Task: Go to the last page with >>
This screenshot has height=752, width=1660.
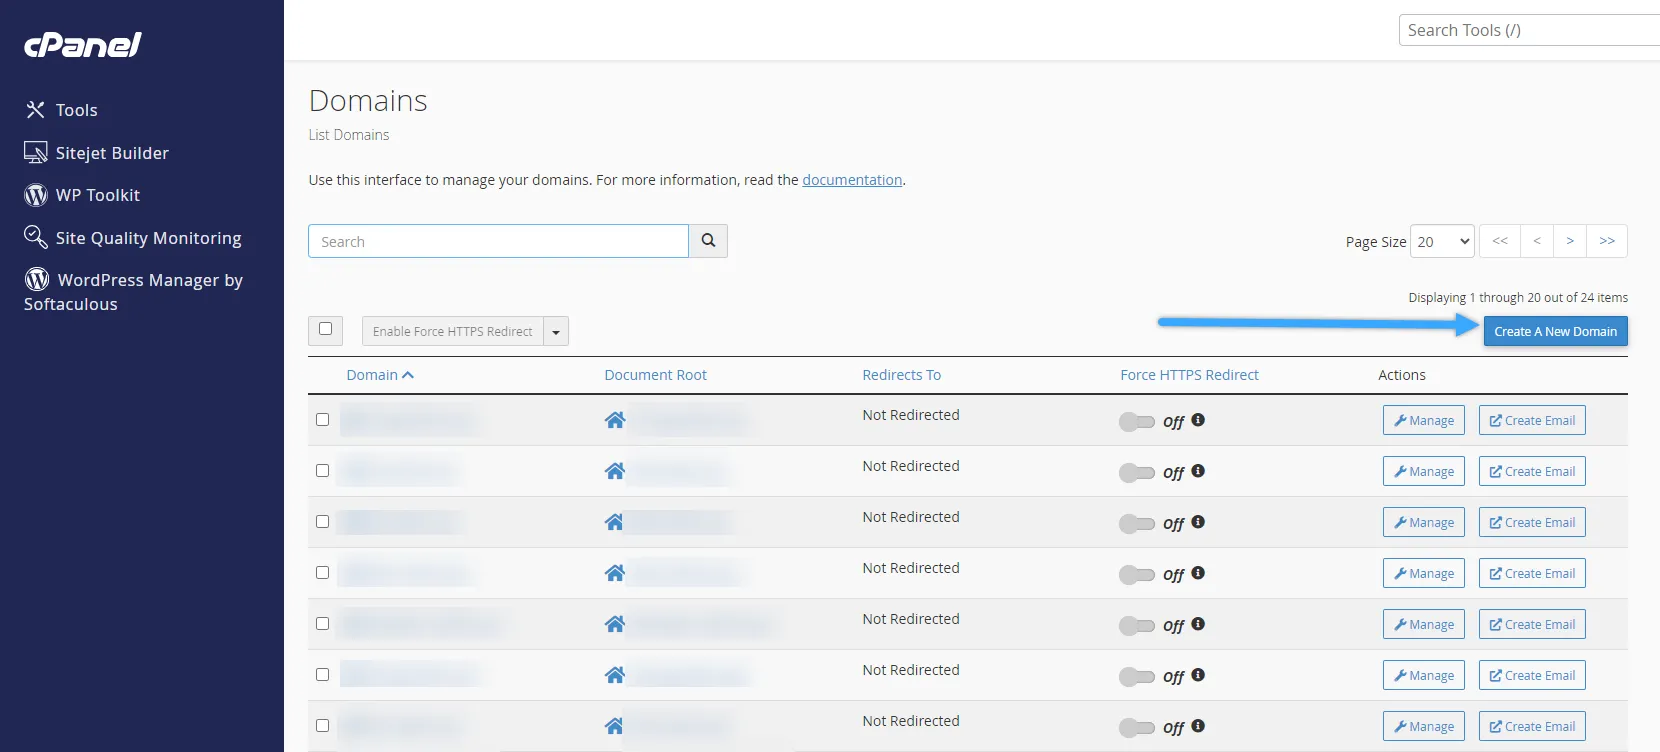Action: pyautogui.click(x=1607, y=241)
